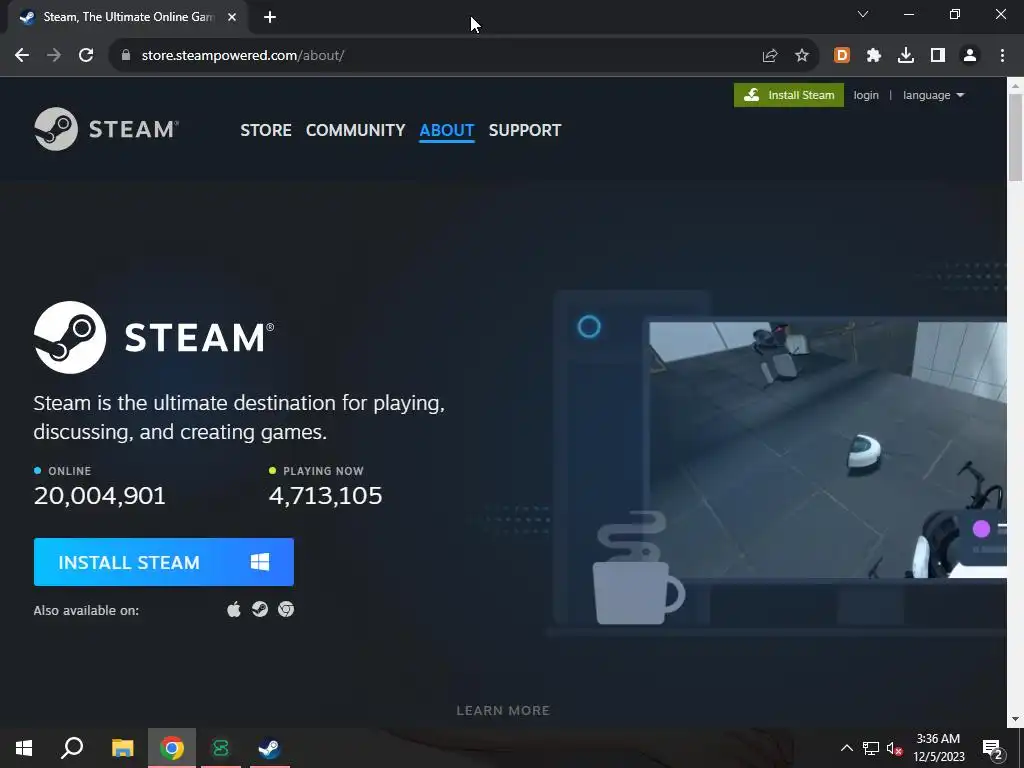Click the Portal gameplay video preview
This screenshot has width=1024, height=768.
827,449
